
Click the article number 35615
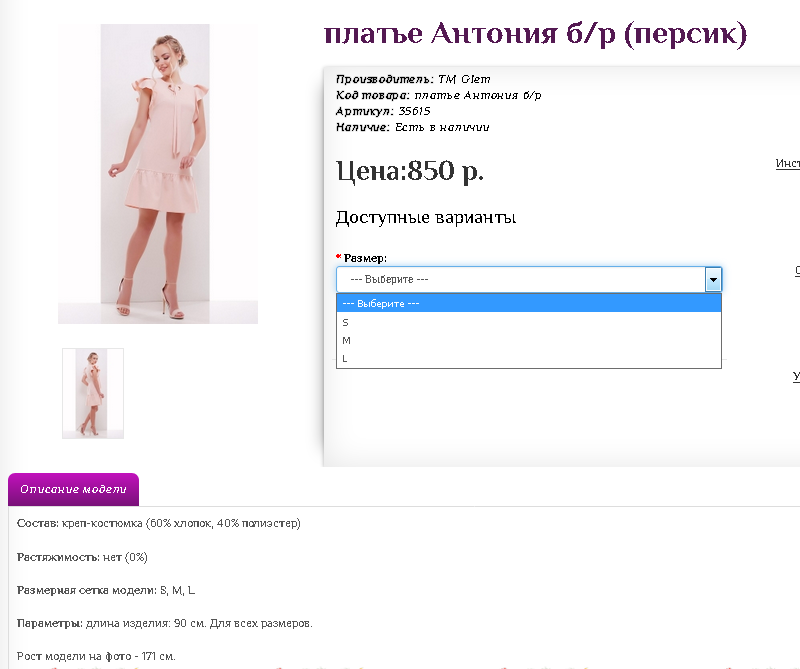(414, 111)
